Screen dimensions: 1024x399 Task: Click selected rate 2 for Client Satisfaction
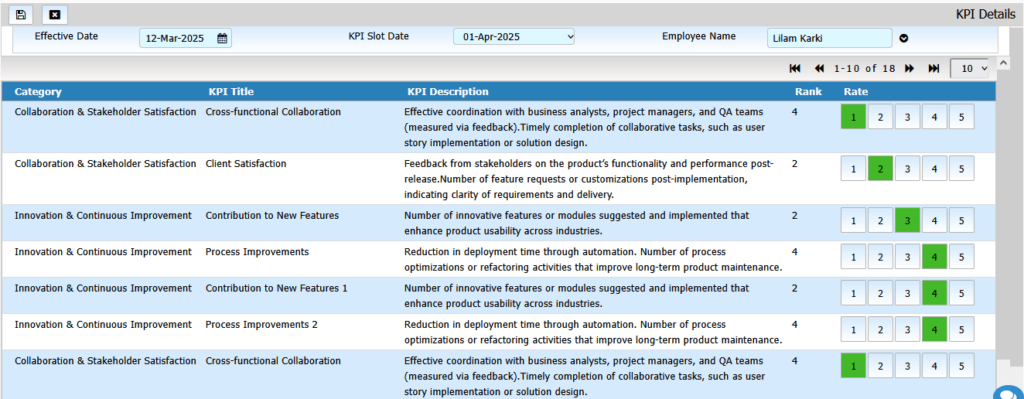pos(880,168)
